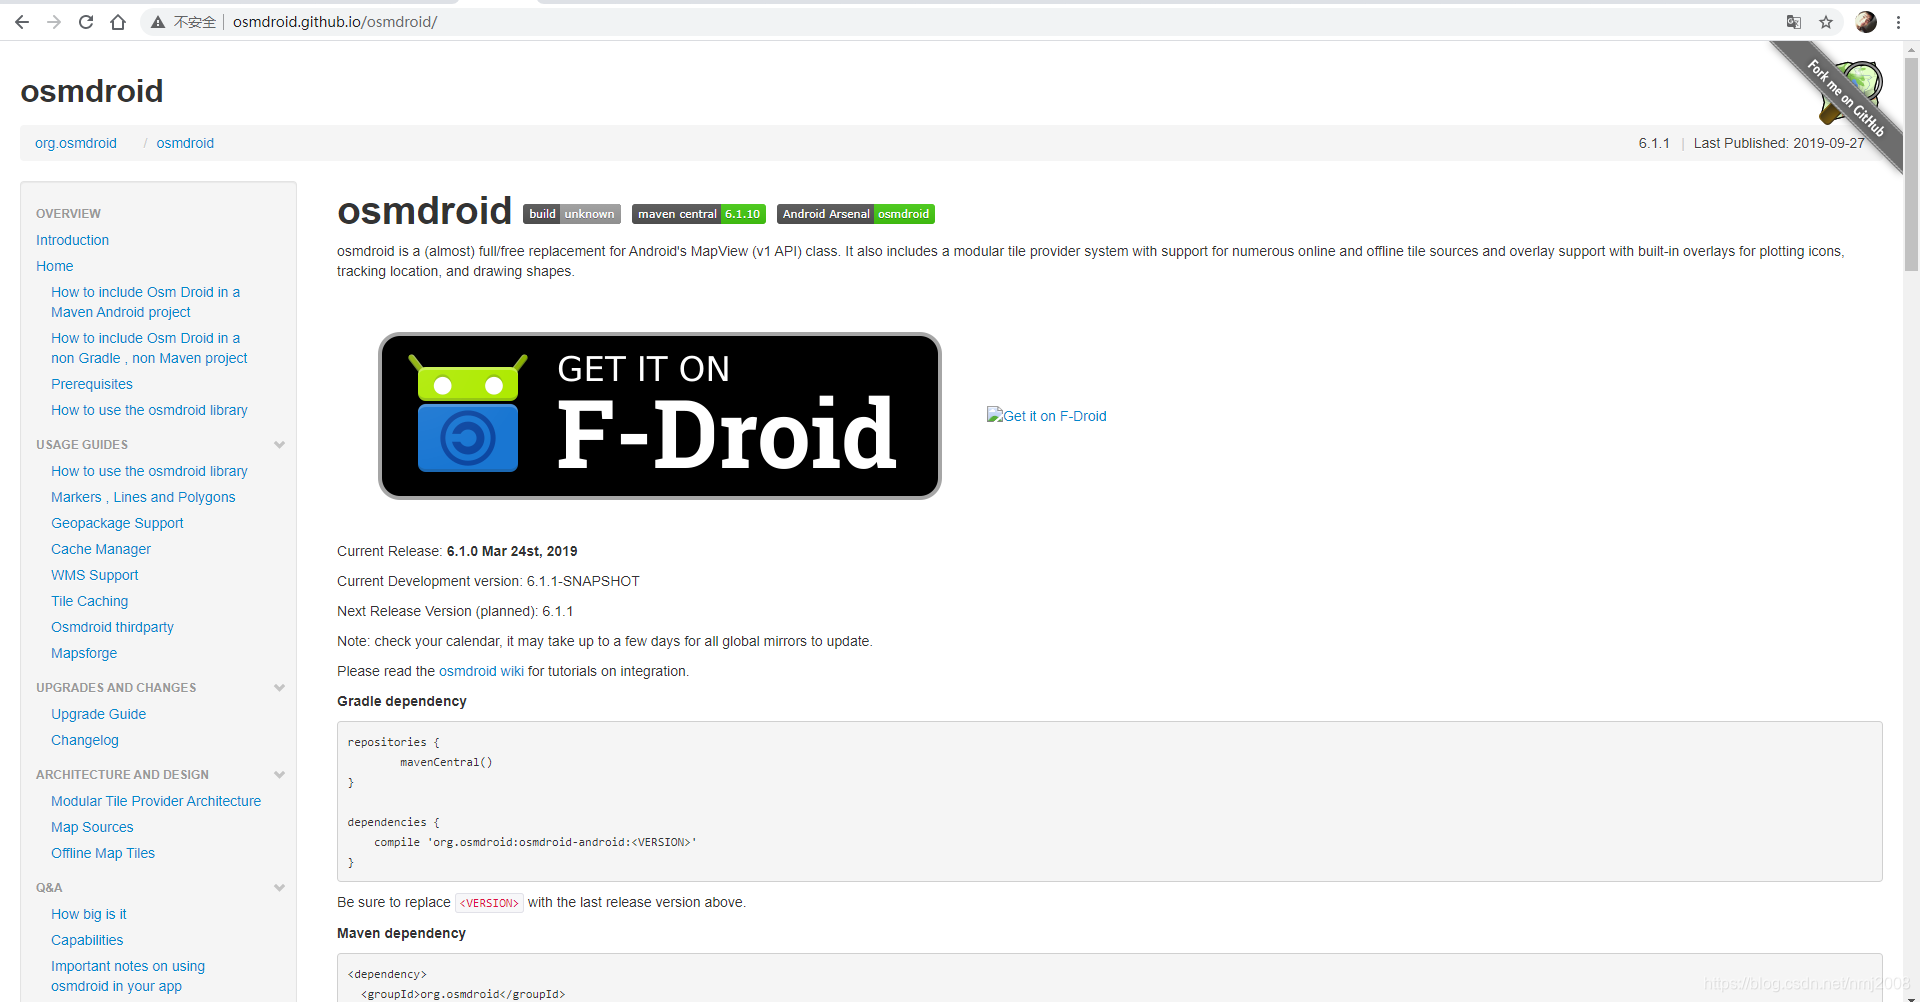1920x1002 pixels.
Task: Open the user profile avatar
Action: click(x=1866, y=22)
